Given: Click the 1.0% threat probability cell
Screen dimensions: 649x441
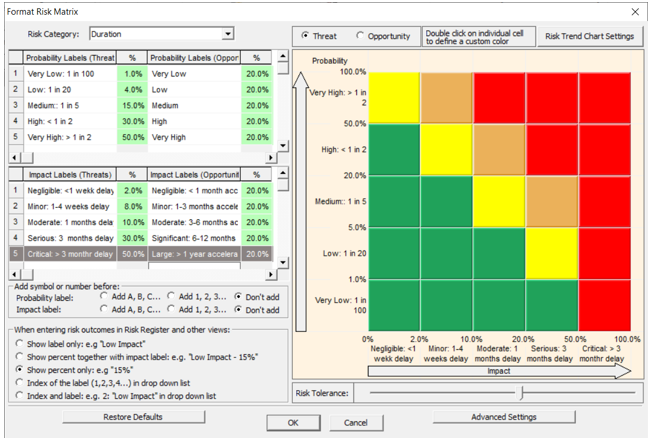Looking at the screenshot, I should (132, 74).
